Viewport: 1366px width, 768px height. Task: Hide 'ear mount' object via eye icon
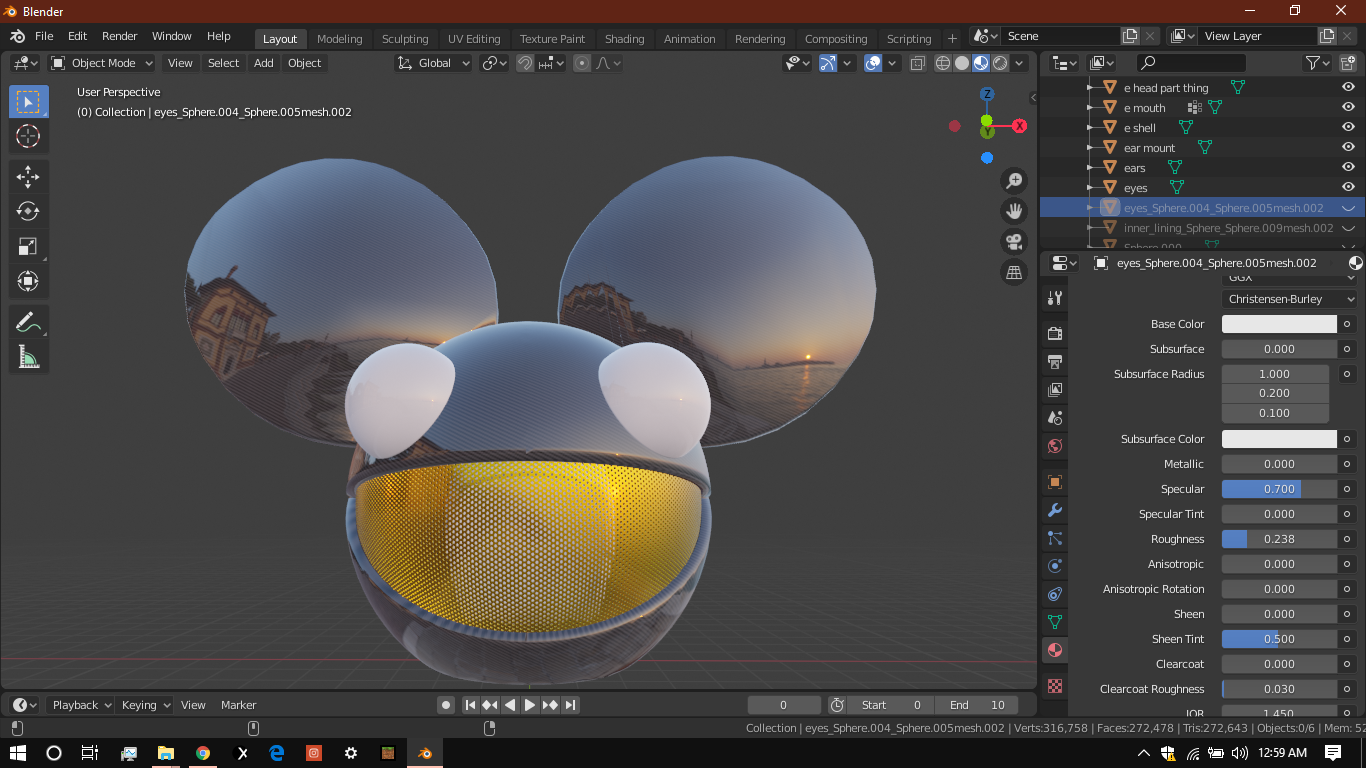[1348, 148]
